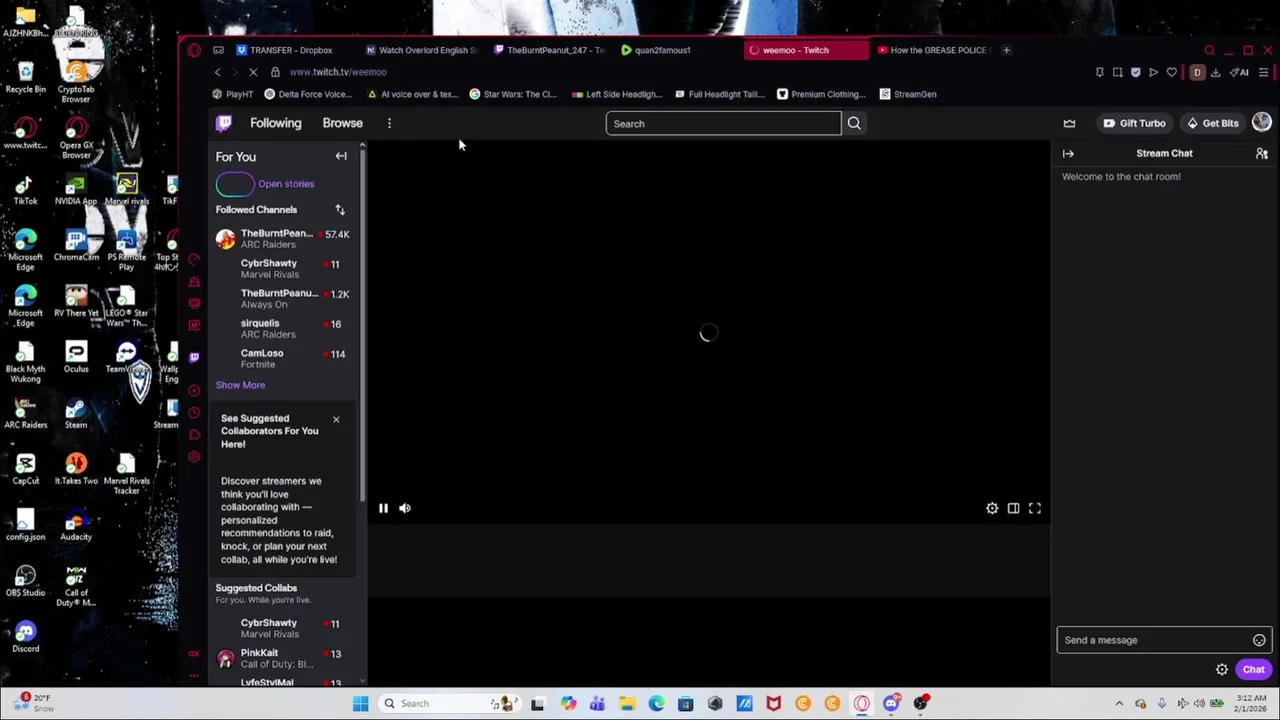The width and height of the screenshot is (1280, 720).
Task: Open the browser AI assistant button
Action: coord(1241,72)
